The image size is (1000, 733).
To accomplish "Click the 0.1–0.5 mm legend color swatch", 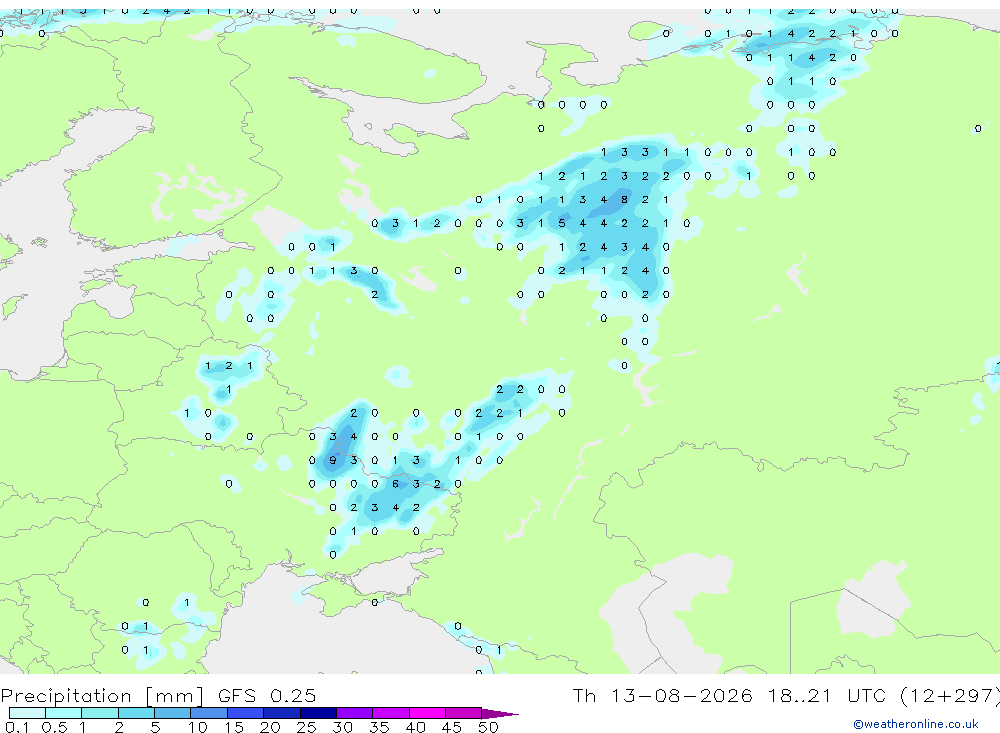I will (x=27, y=713).
